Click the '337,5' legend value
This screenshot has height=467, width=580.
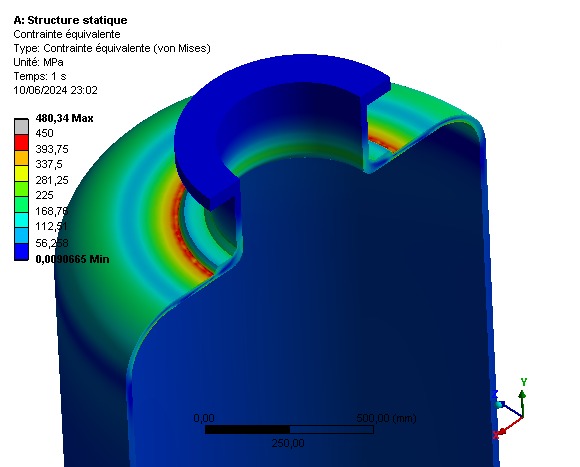point(49,164)
